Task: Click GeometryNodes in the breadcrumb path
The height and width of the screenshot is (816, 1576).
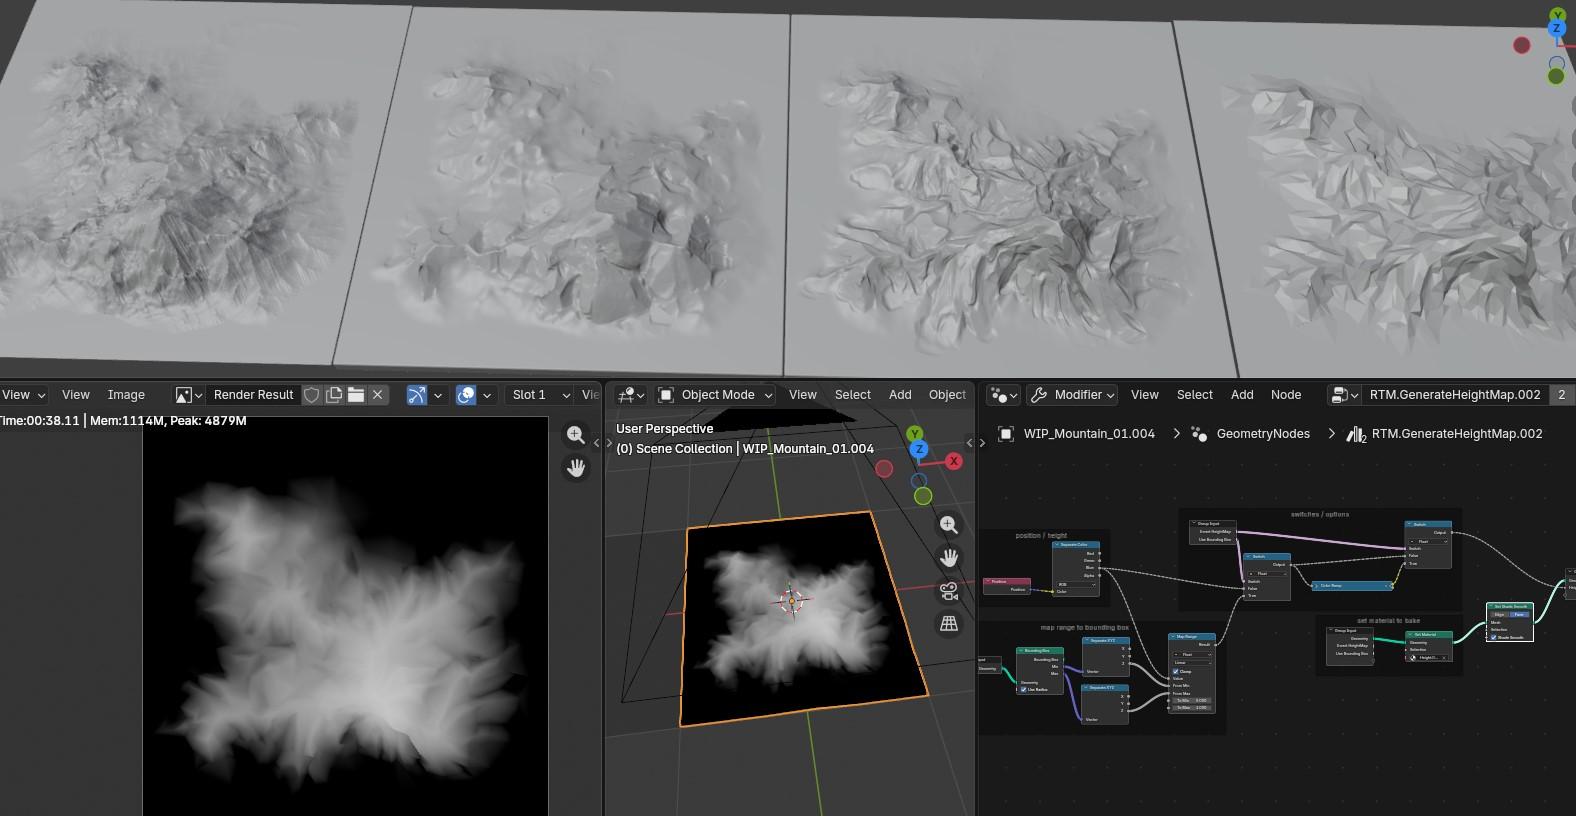Action: coord(1262,434)
